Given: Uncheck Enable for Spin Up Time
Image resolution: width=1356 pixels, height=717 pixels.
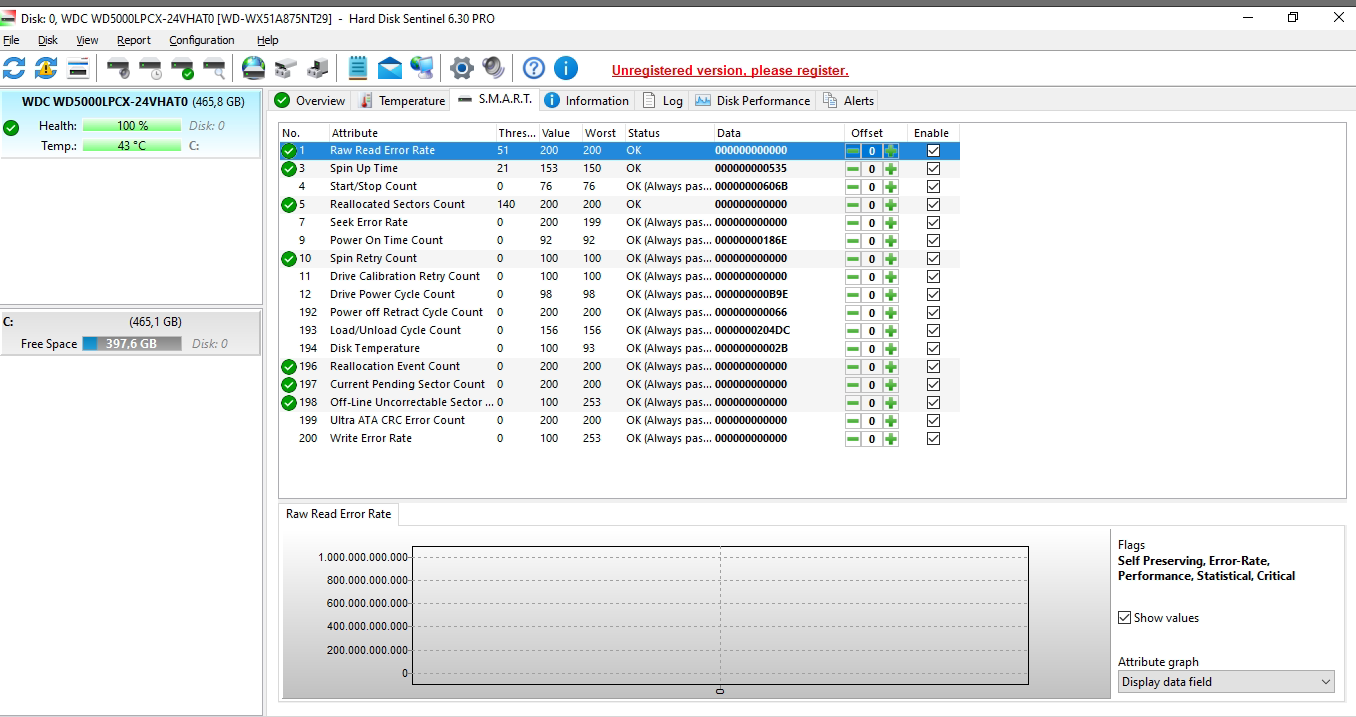Looking at the screenshot, I should (x=933, y=169).
